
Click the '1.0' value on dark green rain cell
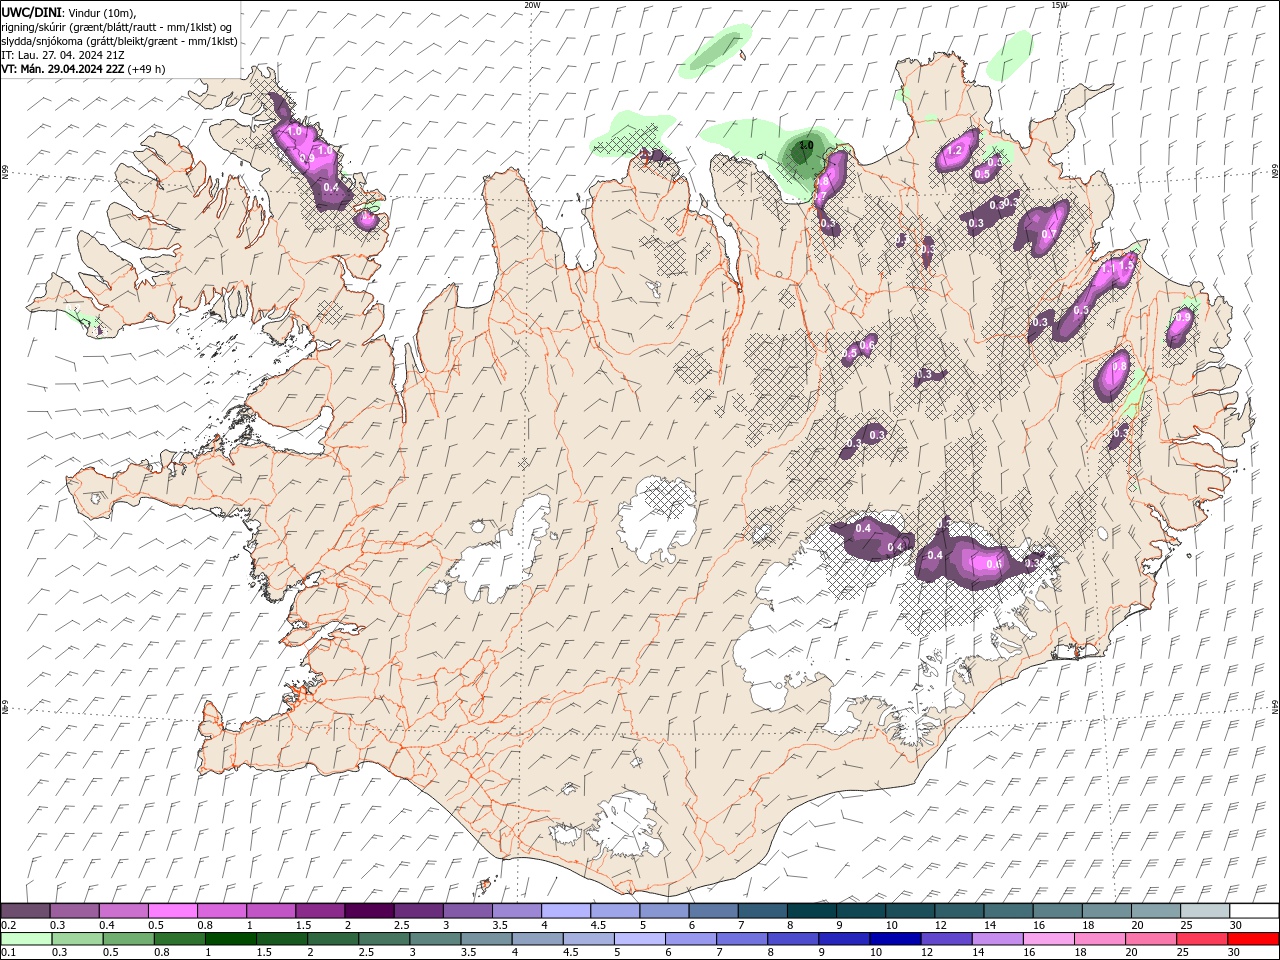806,146
